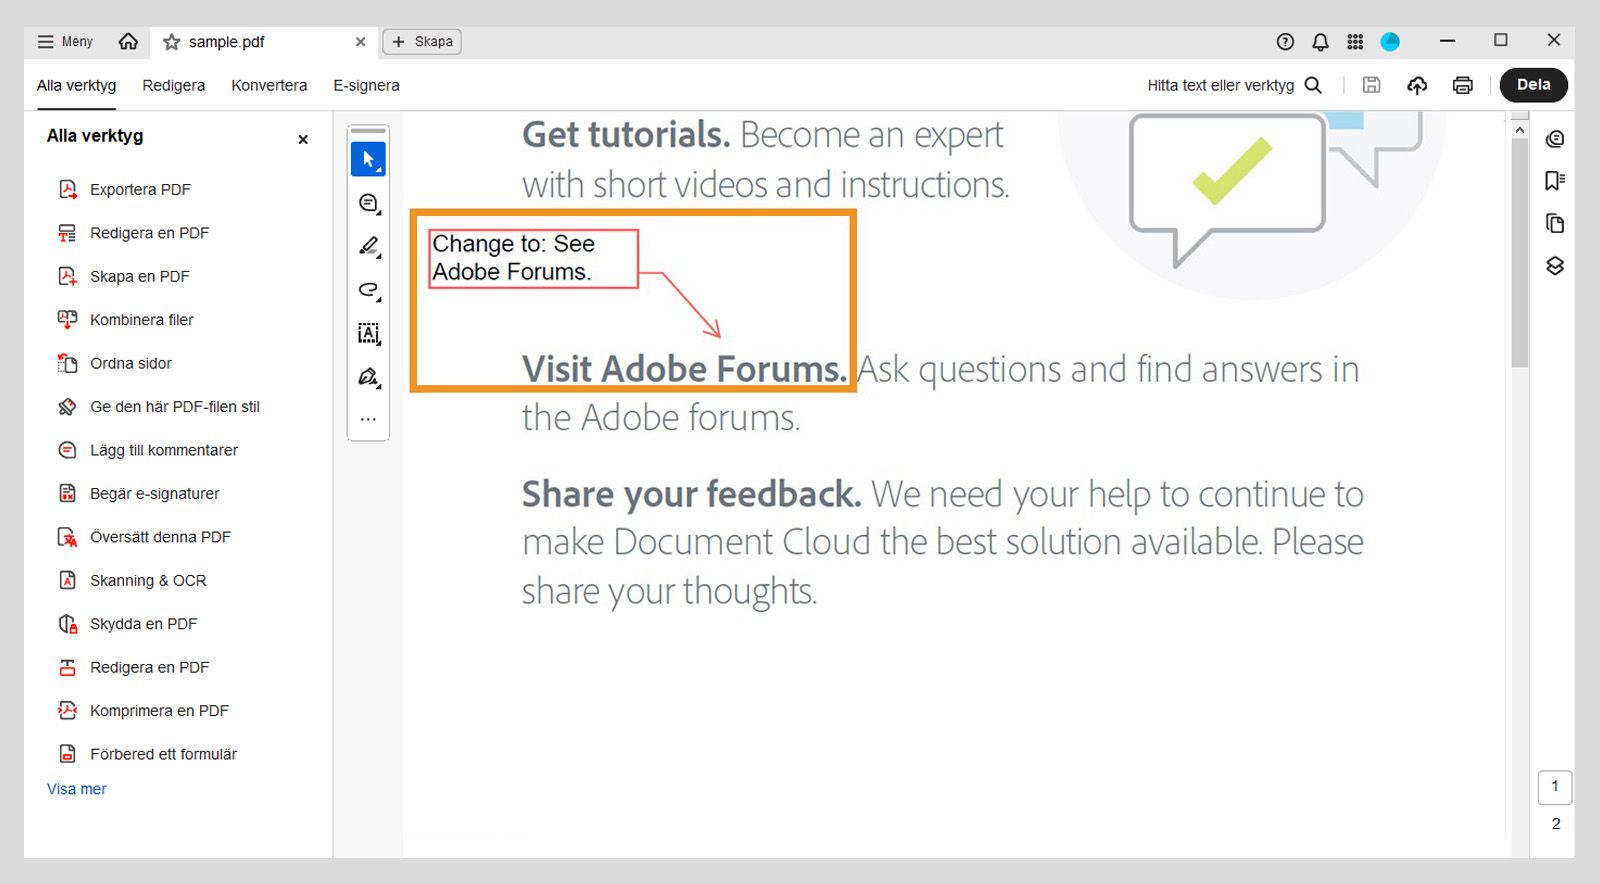Image resolution: width=1600 pixels, height=884 pixels.
Task: Expand the three-dots more tools menu
Action: 368,419
